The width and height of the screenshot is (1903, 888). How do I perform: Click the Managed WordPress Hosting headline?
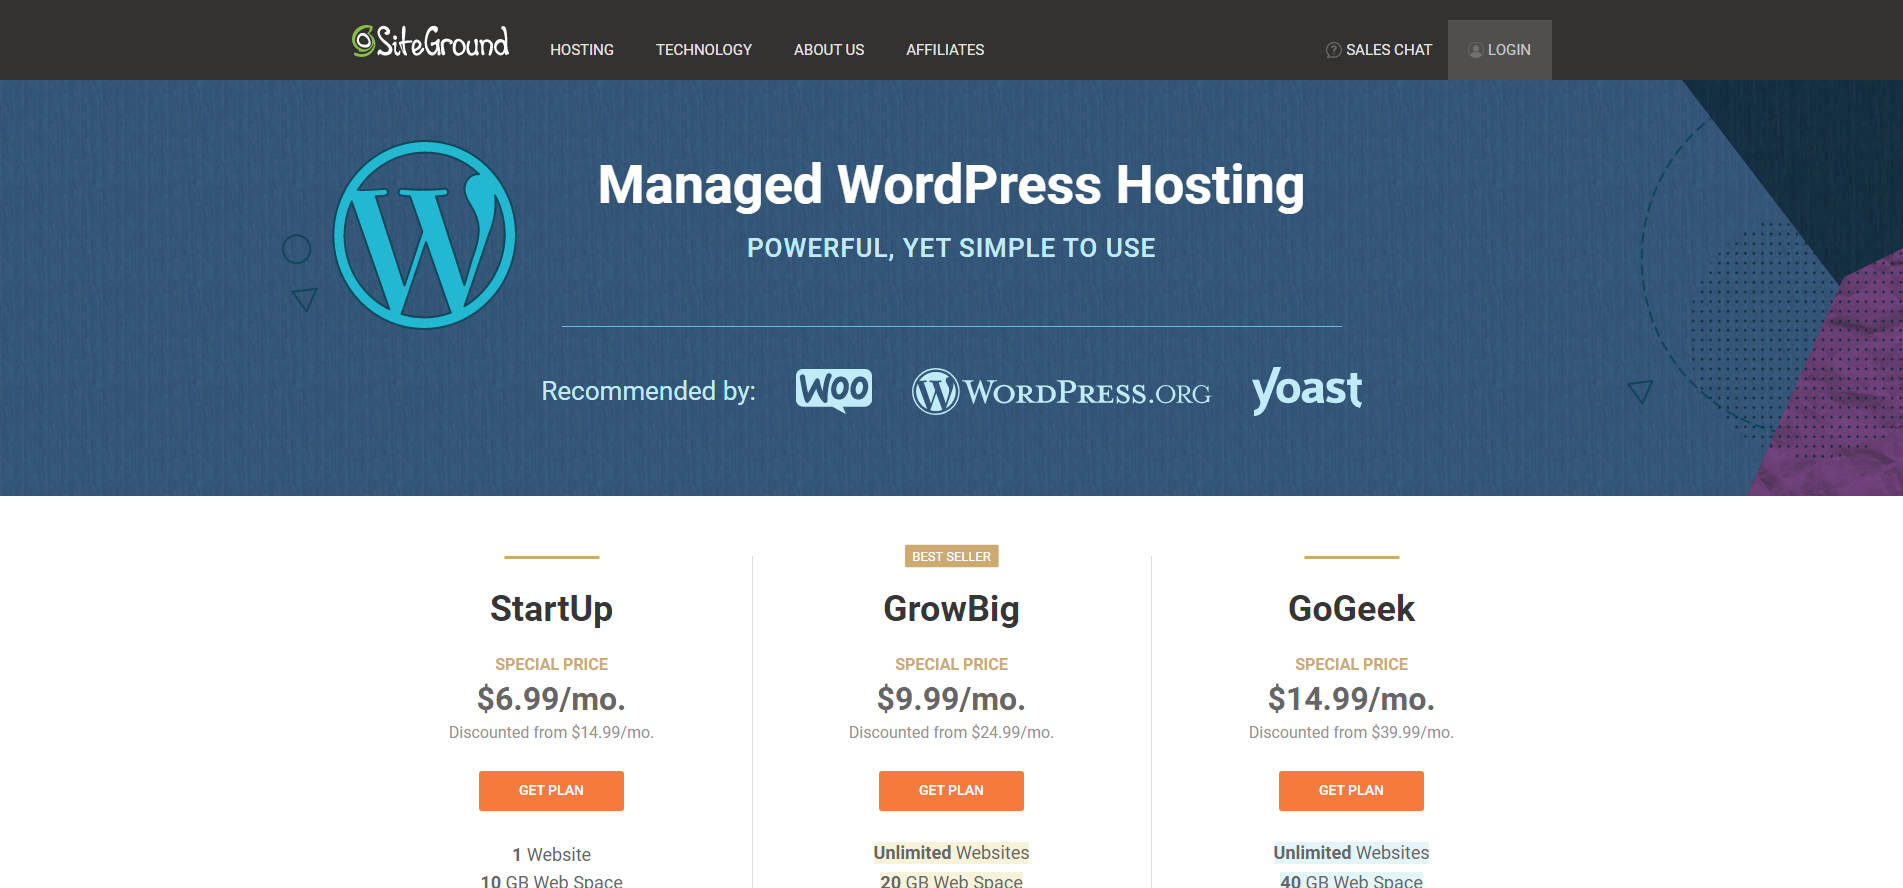(951, 185)
